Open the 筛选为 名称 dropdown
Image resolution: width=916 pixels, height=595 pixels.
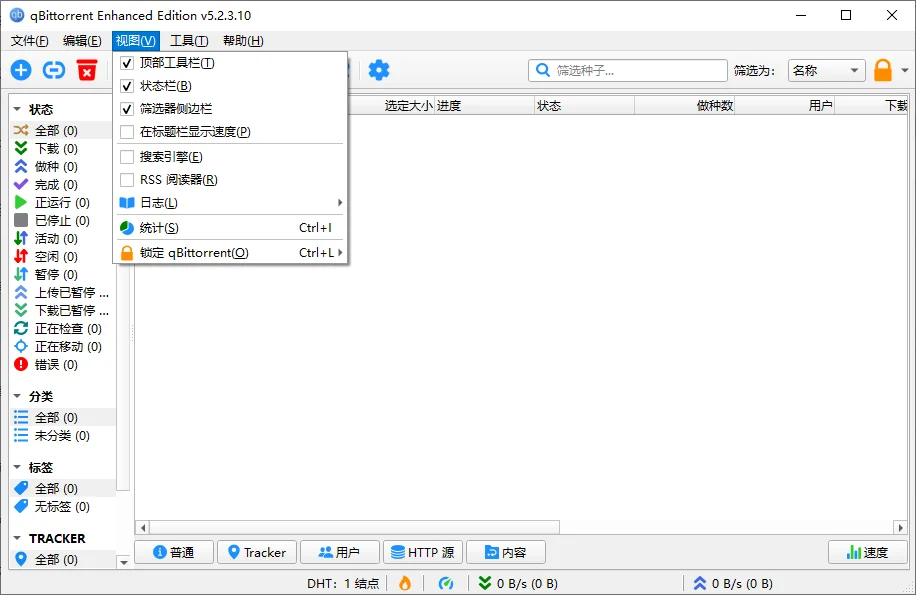826,71
